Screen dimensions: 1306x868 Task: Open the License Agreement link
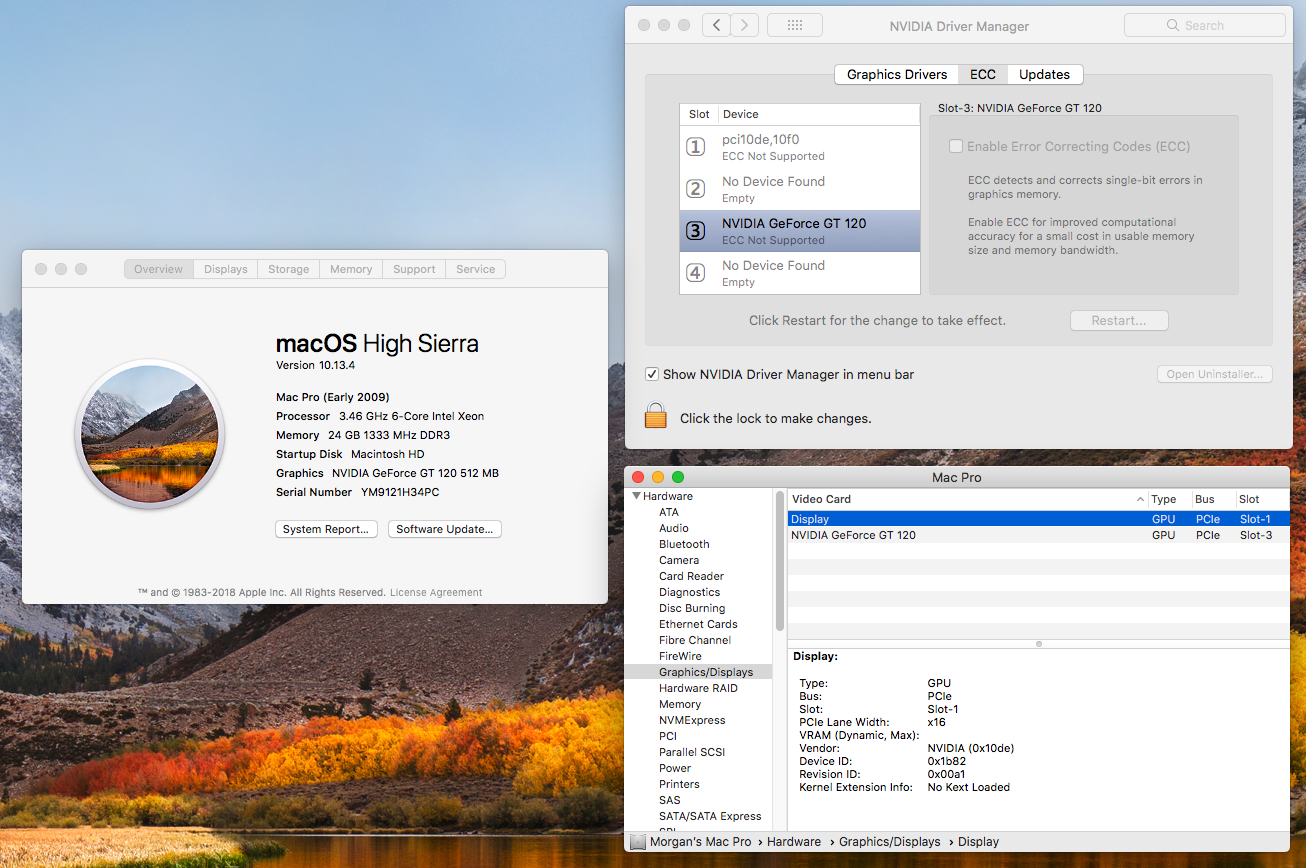coord(436,592)
